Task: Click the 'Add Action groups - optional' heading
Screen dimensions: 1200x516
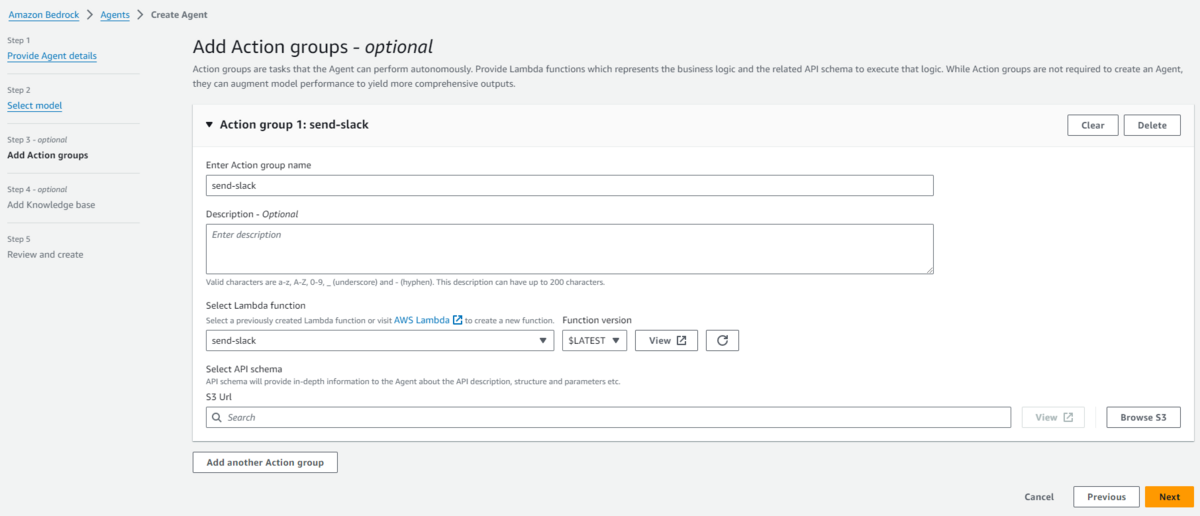Action: click(313, 47)
